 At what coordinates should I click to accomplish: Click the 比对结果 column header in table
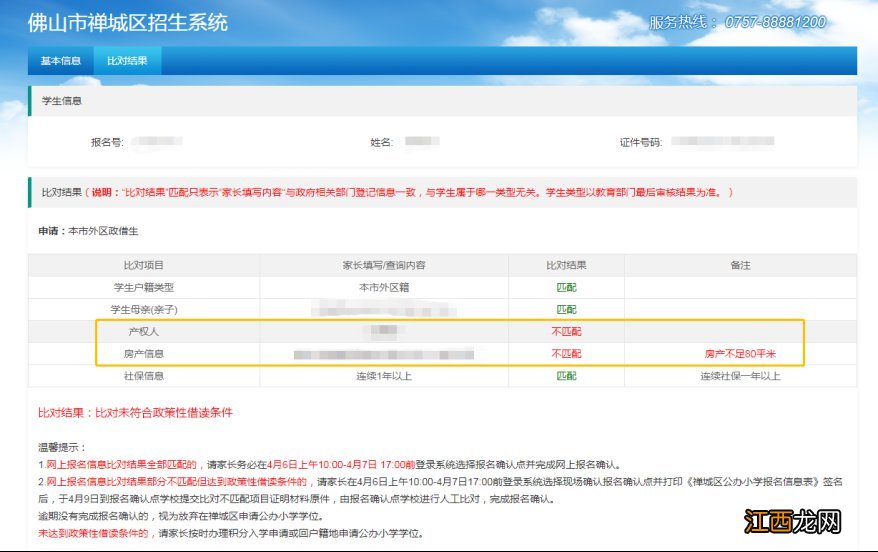point(566,265)
